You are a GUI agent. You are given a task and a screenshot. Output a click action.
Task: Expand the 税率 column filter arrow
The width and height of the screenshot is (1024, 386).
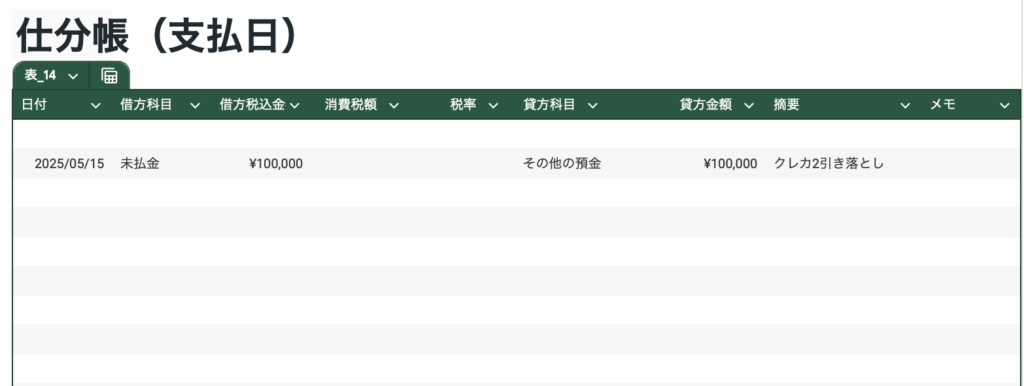pos(493,106)
